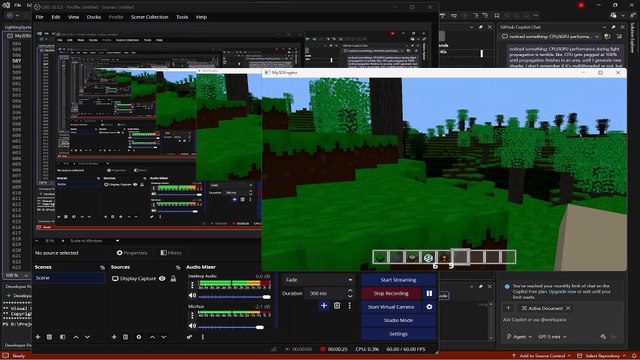Start new Copilot chat thread icon
This screenshot has height=360, width=640.
coord(607,37)
